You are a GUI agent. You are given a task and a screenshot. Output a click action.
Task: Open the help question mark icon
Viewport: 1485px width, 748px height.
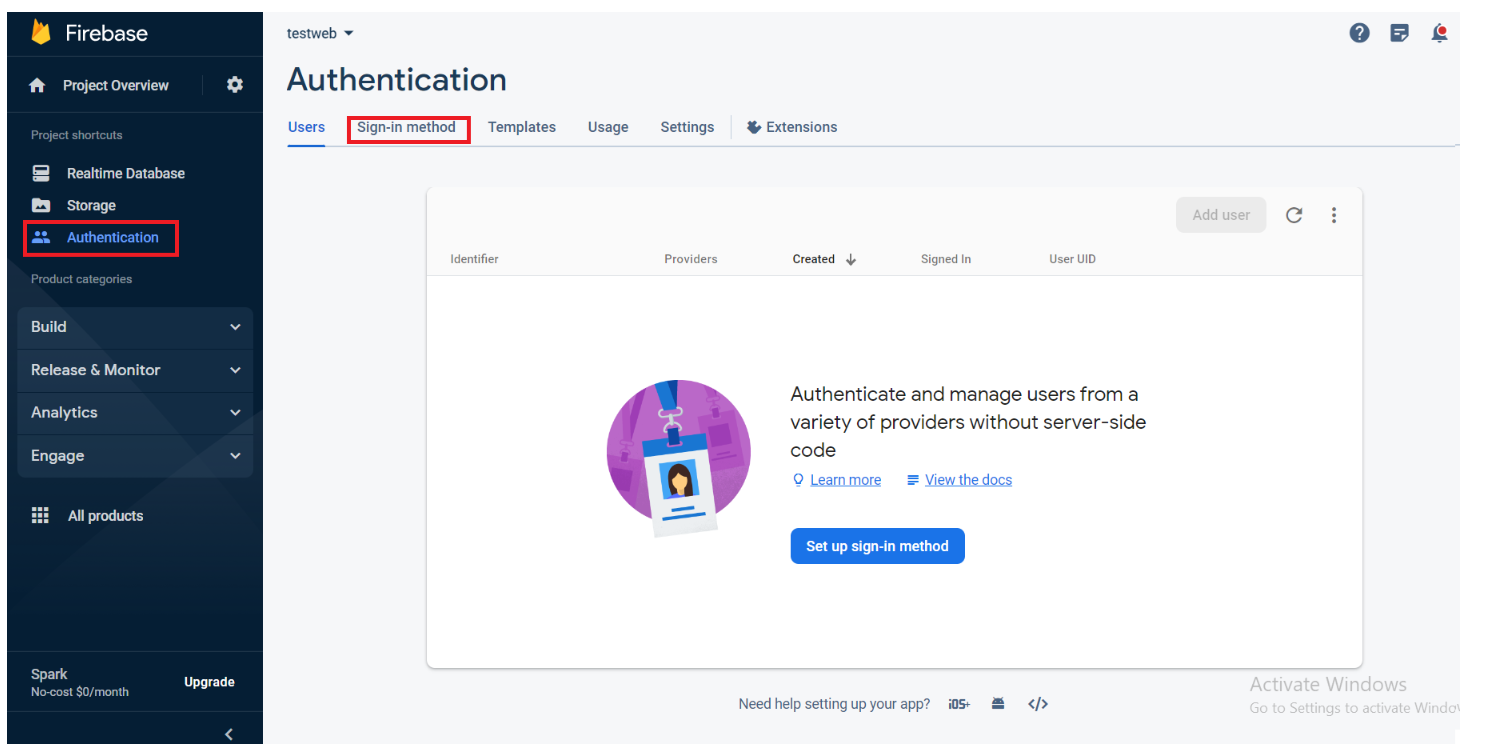pyautogui.click(x=1359, y=33)
